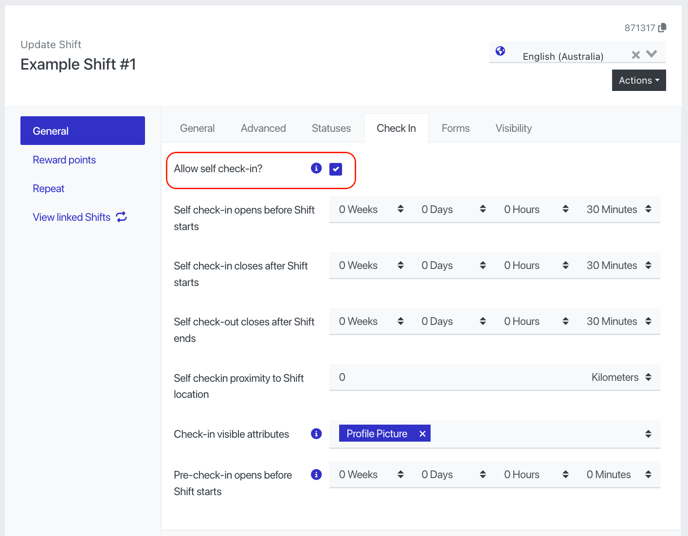
Task: Click the refresh icon beside View linked Shifts
Action: [122, 217]
